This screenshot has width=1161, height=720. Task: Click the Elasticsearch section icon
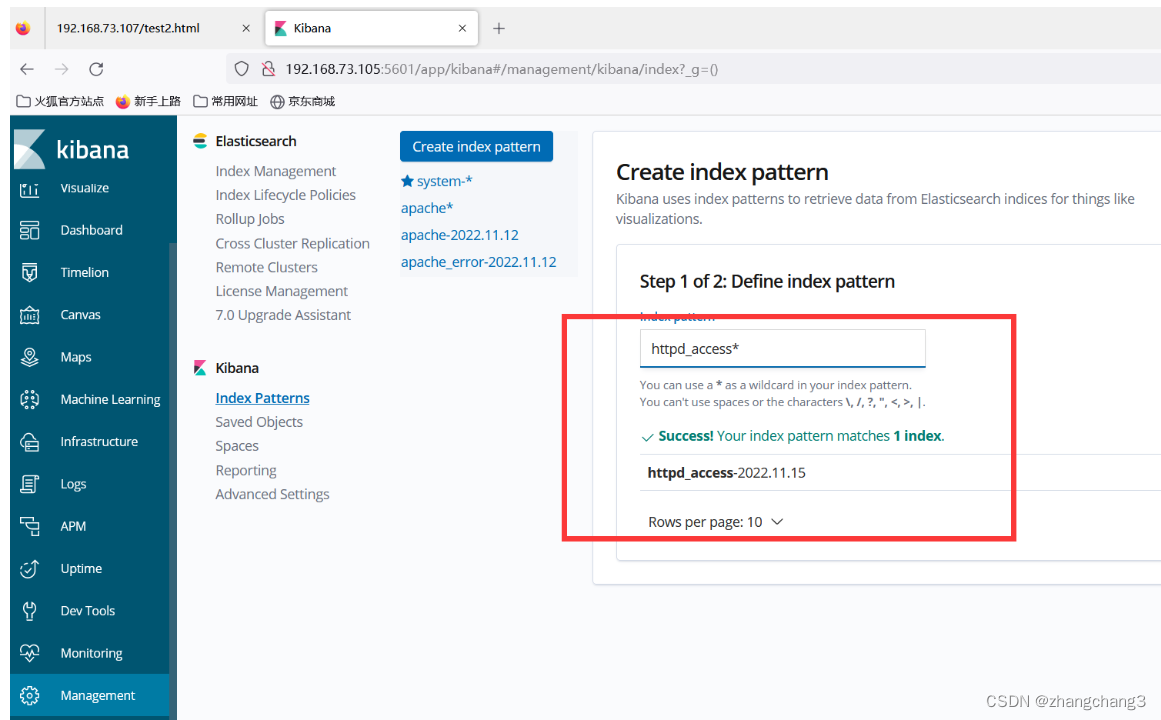(x=200, y=141)
